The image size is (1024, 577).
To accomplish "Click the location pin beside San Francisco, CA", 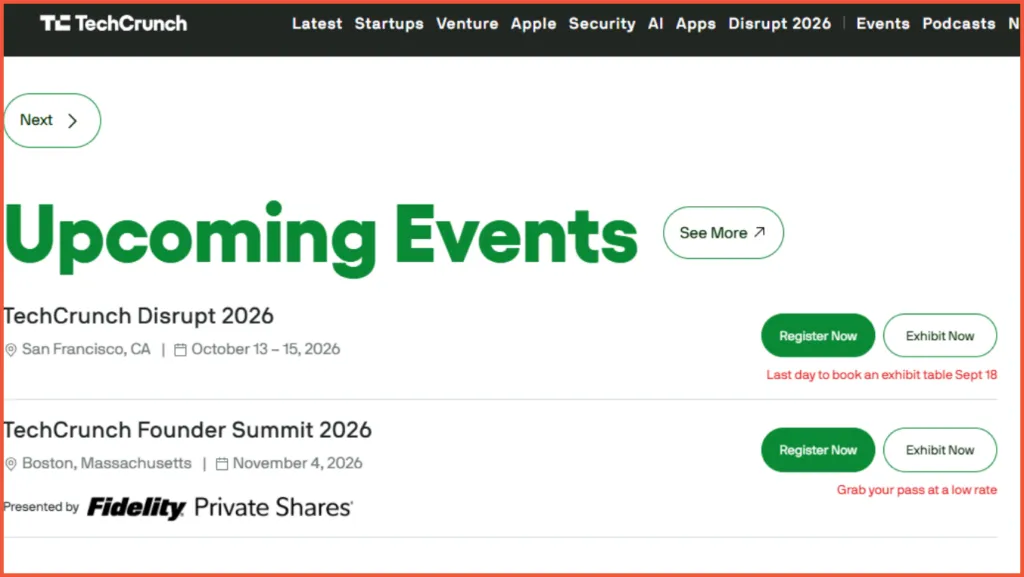I will click(10, 350).
